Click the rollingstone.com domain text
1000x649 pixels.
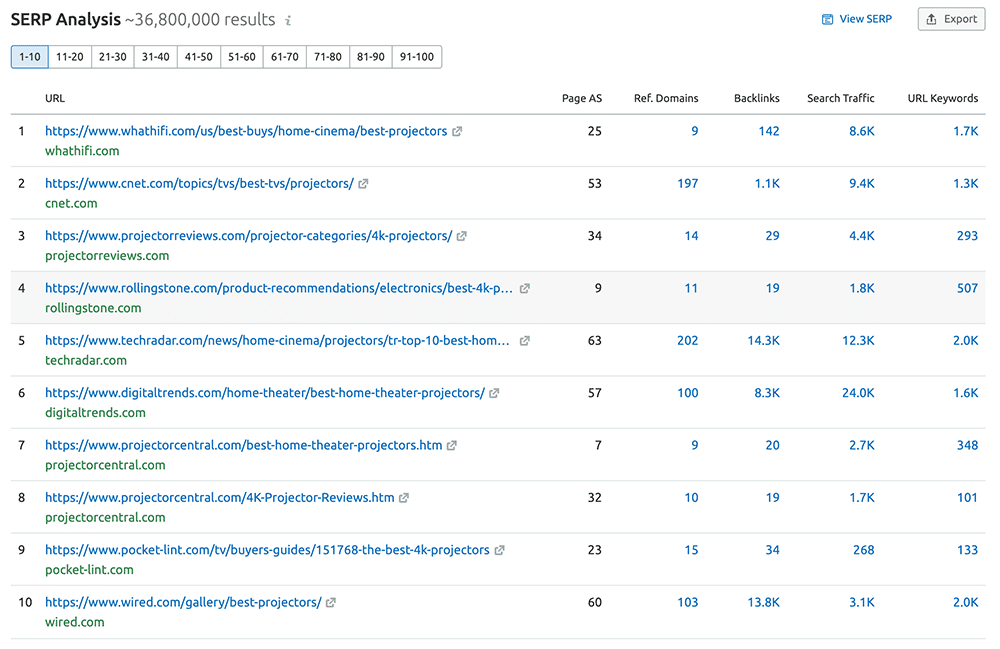[93, 308]
